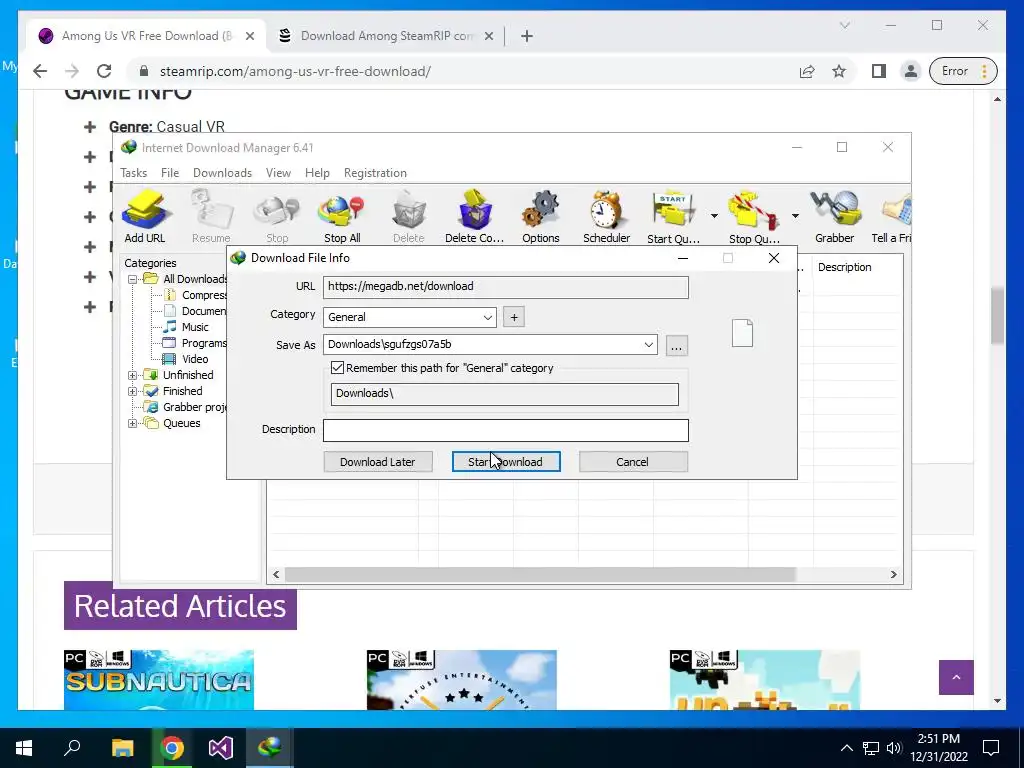Click IDM list scroll right arrow
The width and height of the screenshot is (1024, 768).
[x=893, y=575]
